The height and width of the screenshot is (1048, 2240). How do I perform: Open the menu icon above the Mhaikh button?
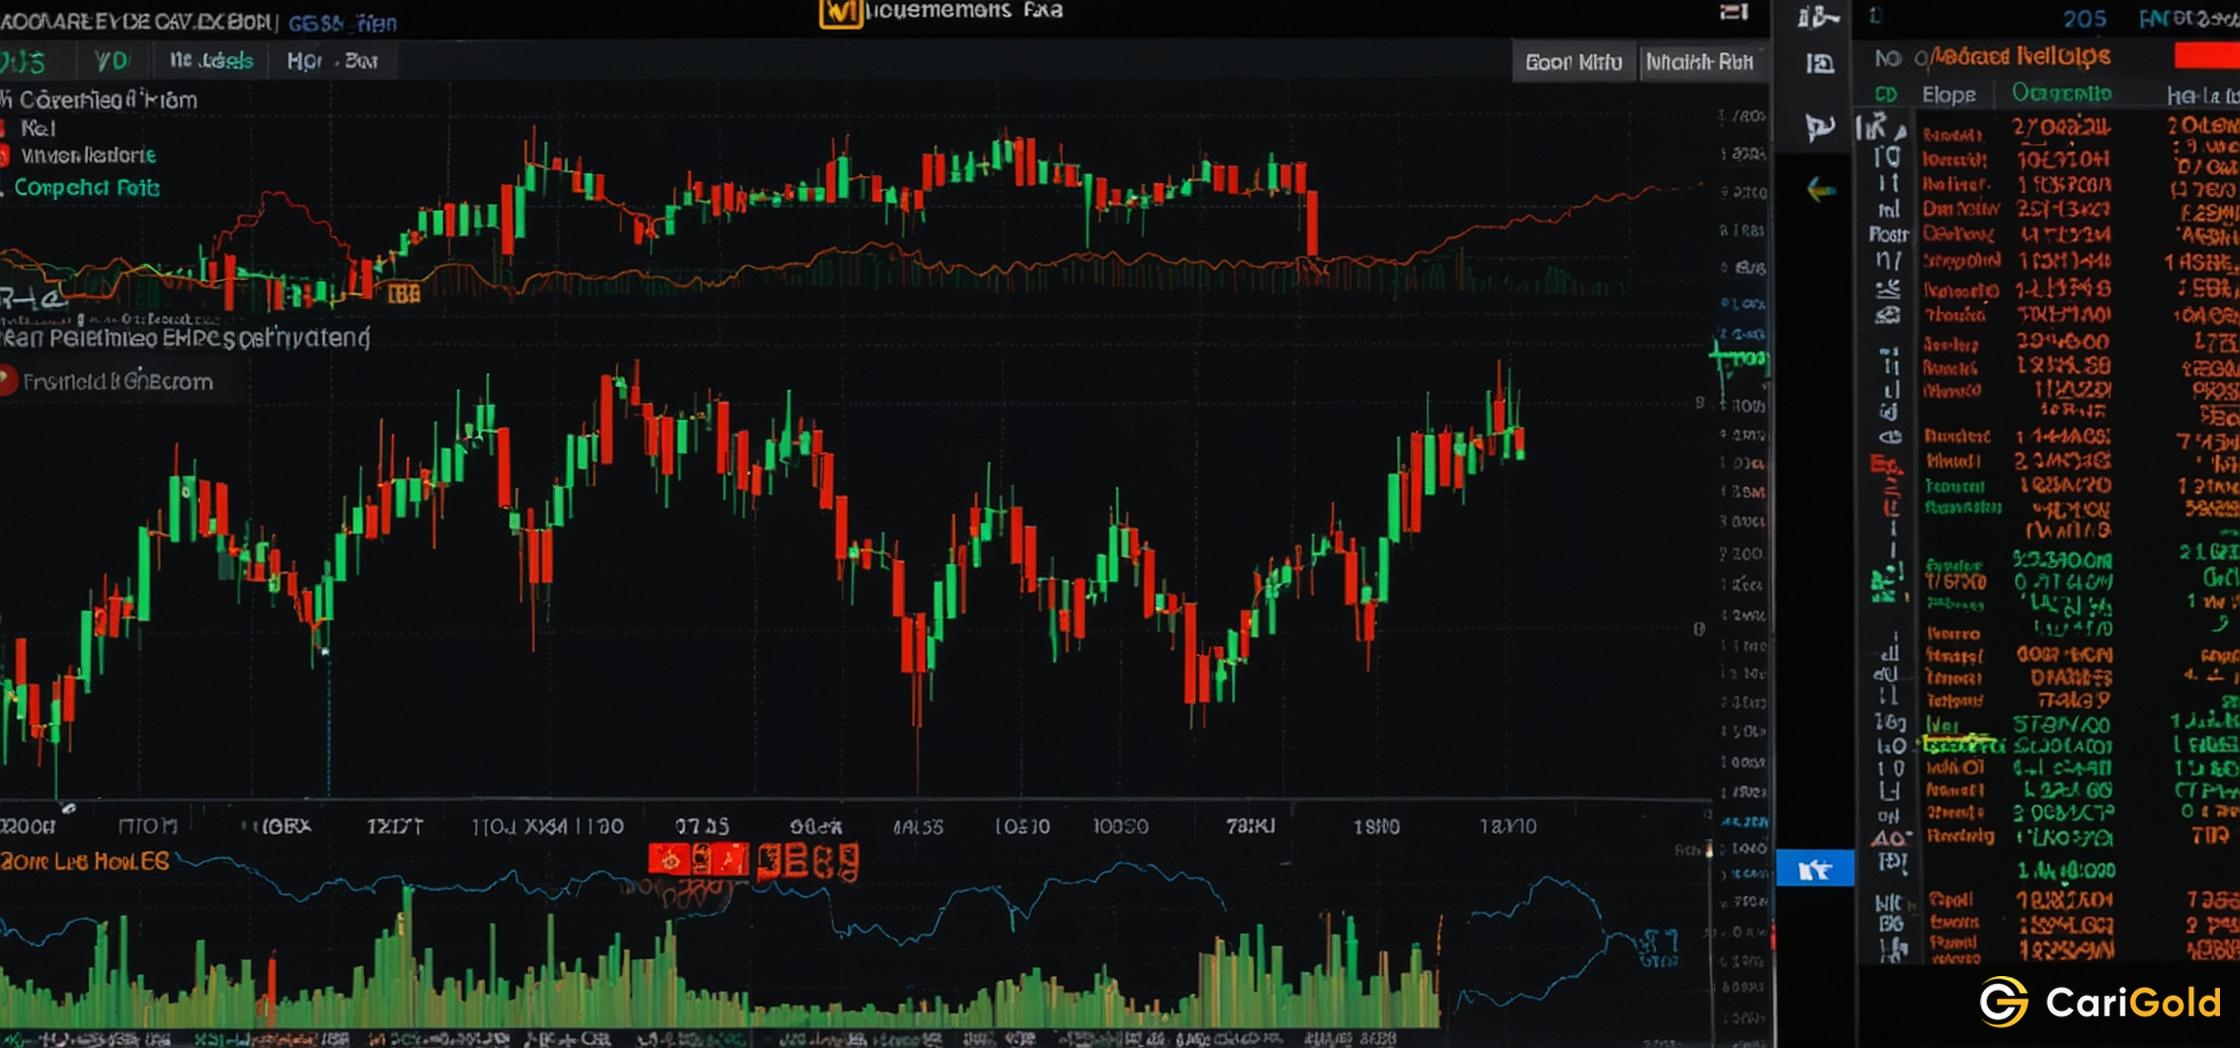click(x=1734, y=12)
